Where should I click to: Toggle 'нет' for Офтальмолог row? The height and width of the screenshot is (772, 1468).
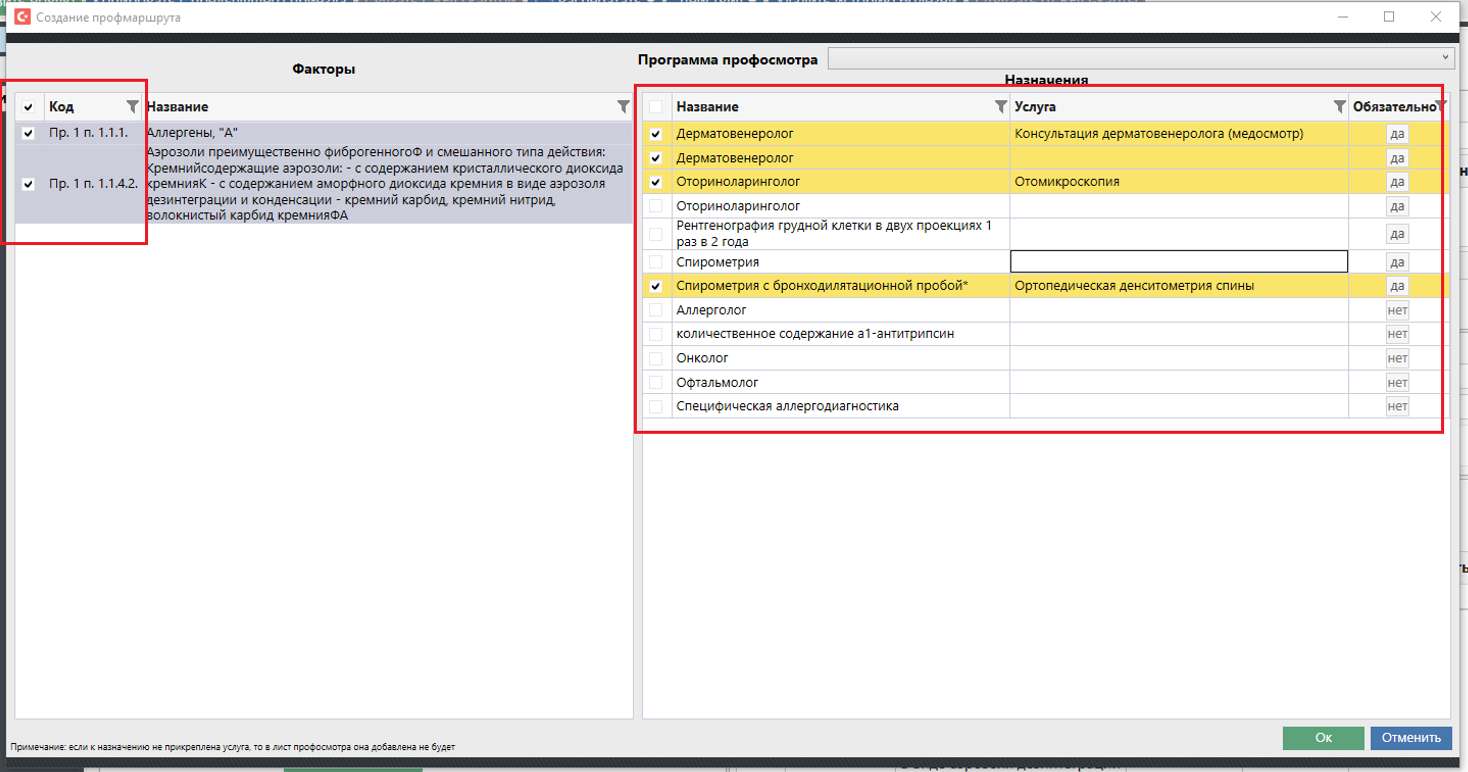1397,382
